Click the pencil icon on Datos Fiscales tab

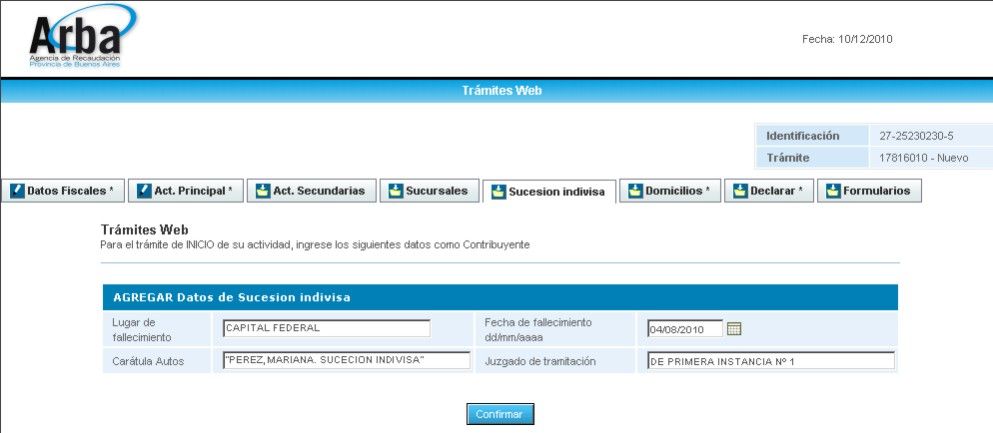(18, 191)
